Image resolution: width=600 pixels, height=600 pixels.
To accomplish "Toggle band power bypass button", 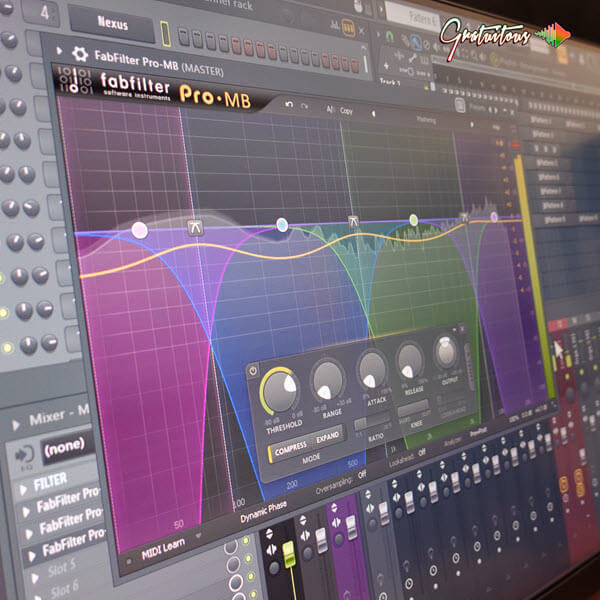I will [253, 371].
